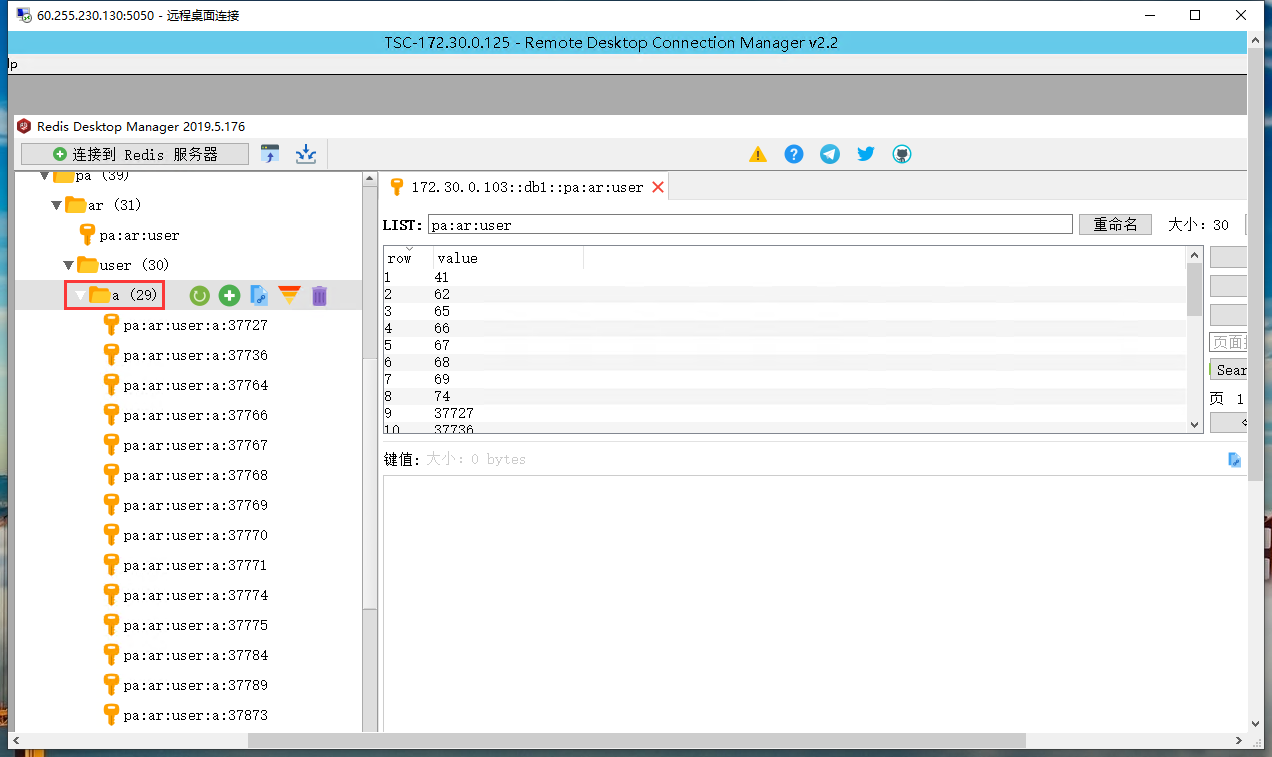Open the blue help question mark icon

pos(794,154)
